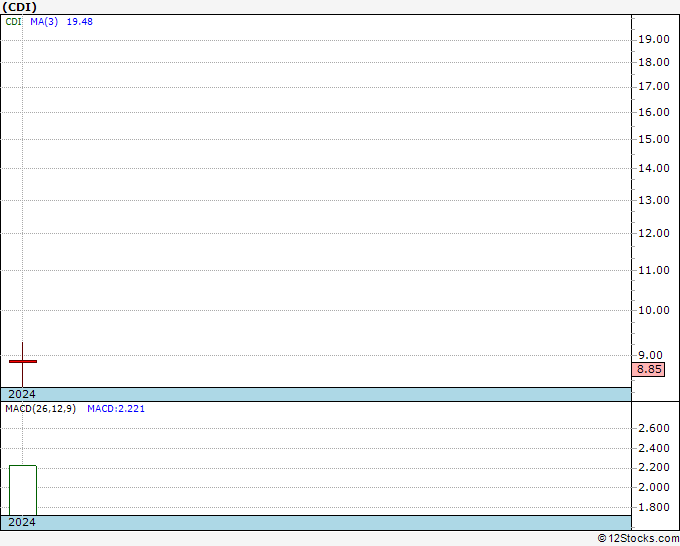Click the 19.48 moving average value
The width and height of the screenshot is (680, 546).
(x=79, y=22)
